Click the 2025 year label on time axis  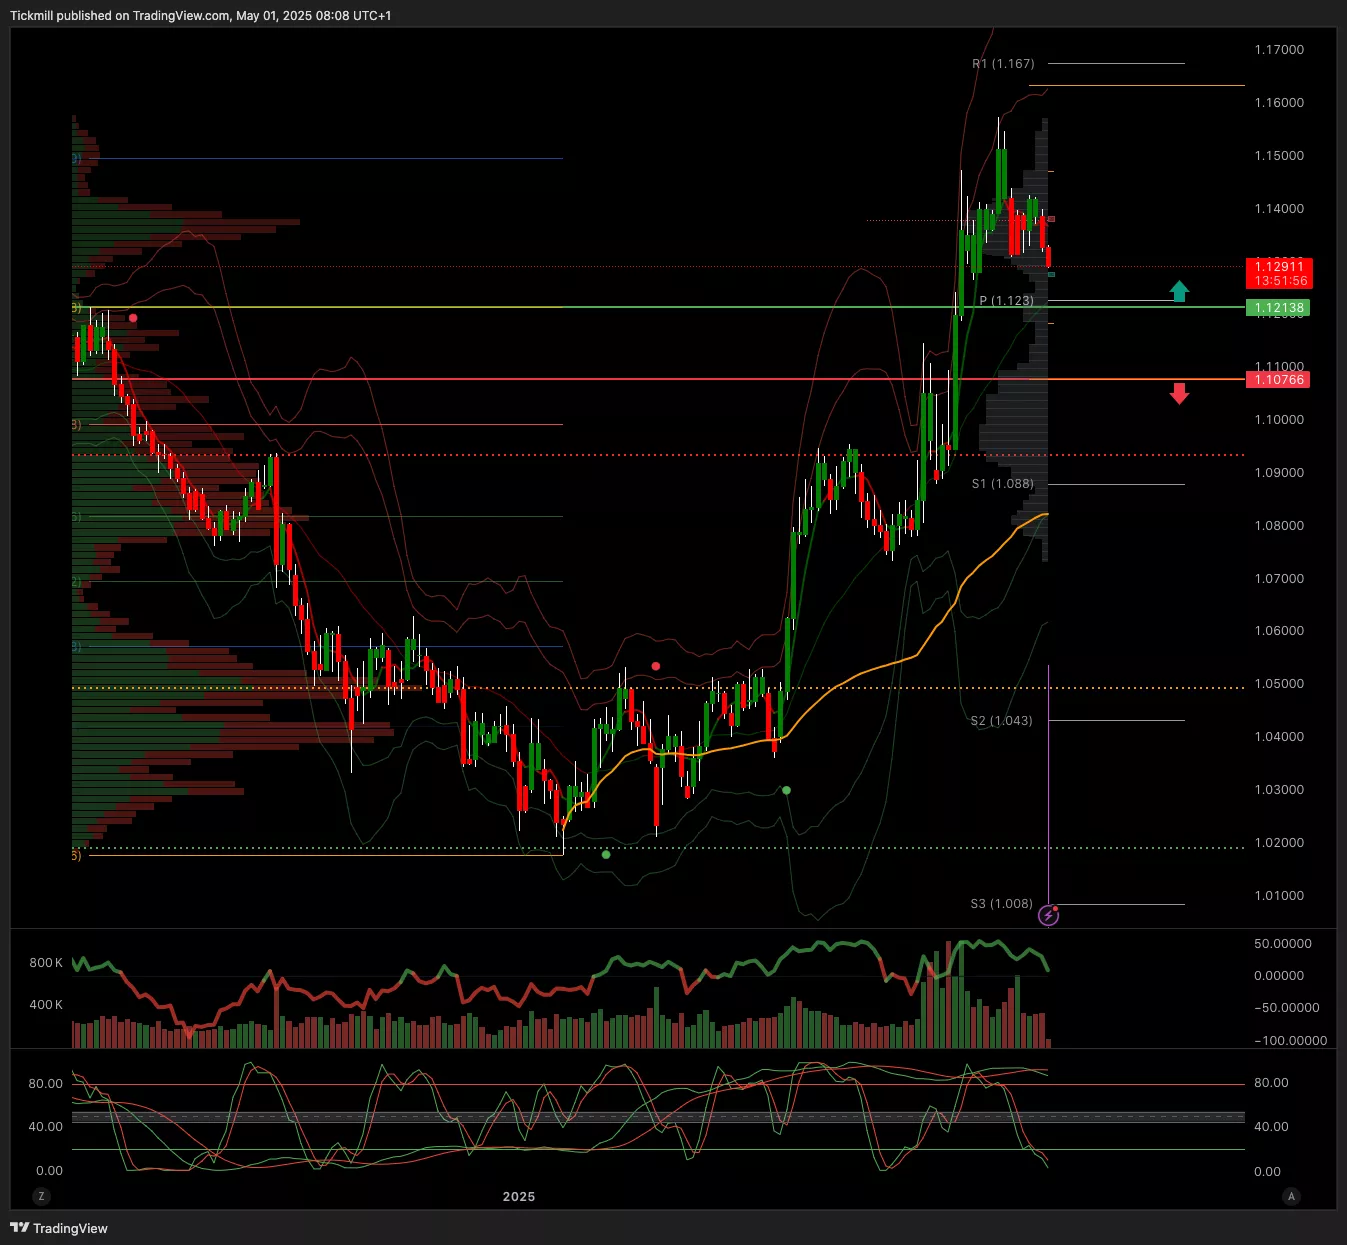pyautogui.click(x=519, y=1197)
